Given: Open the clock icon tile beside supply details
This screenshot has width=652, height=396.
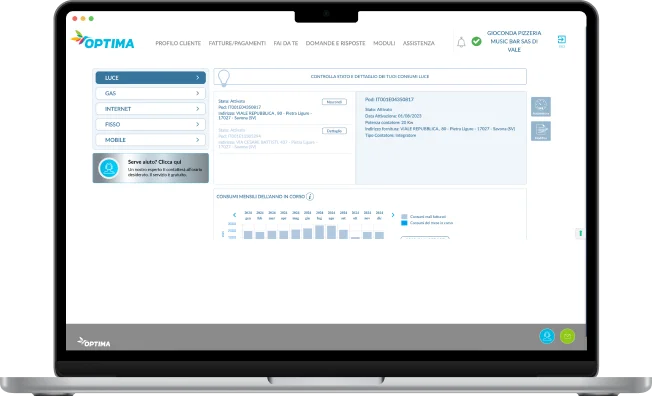Looking at the screenshot, I should (541, 106).
